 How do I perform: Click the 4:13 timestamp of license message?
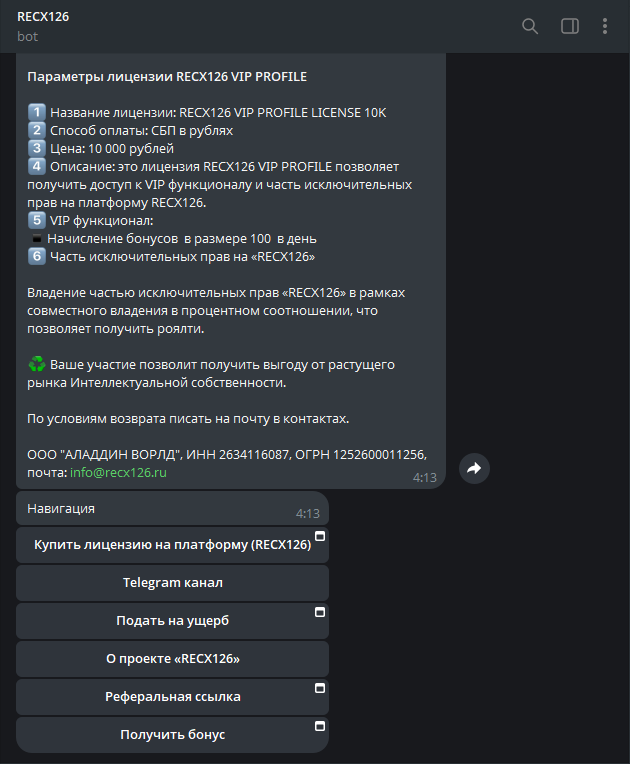click(x=425, y=478)
